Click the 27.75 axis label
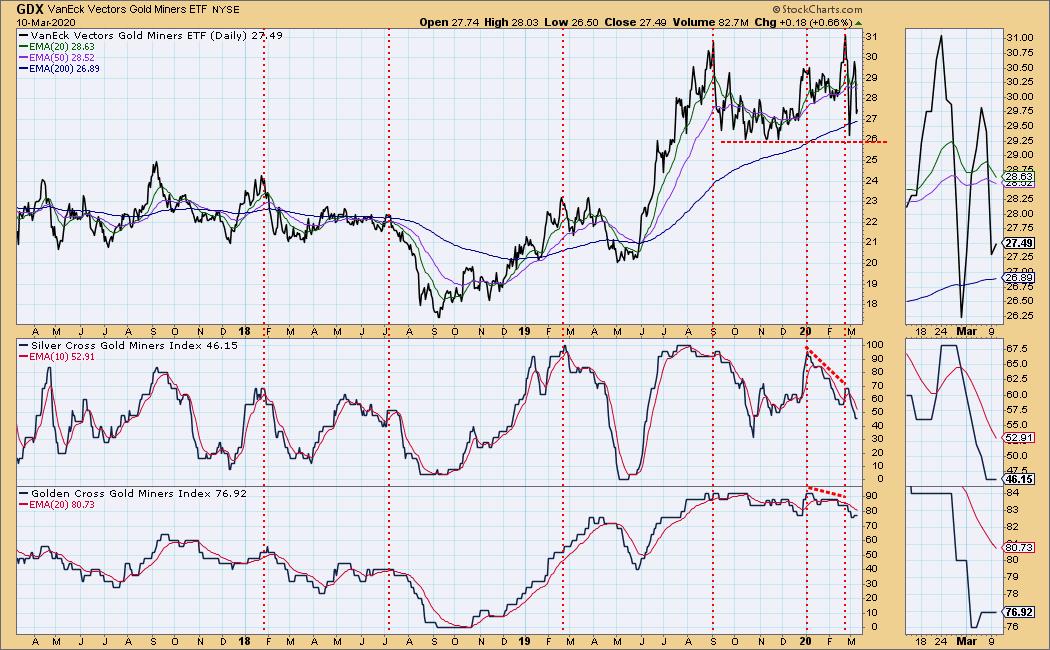This screenshot has width=1050, height=650. click(x=1019, y=228)
